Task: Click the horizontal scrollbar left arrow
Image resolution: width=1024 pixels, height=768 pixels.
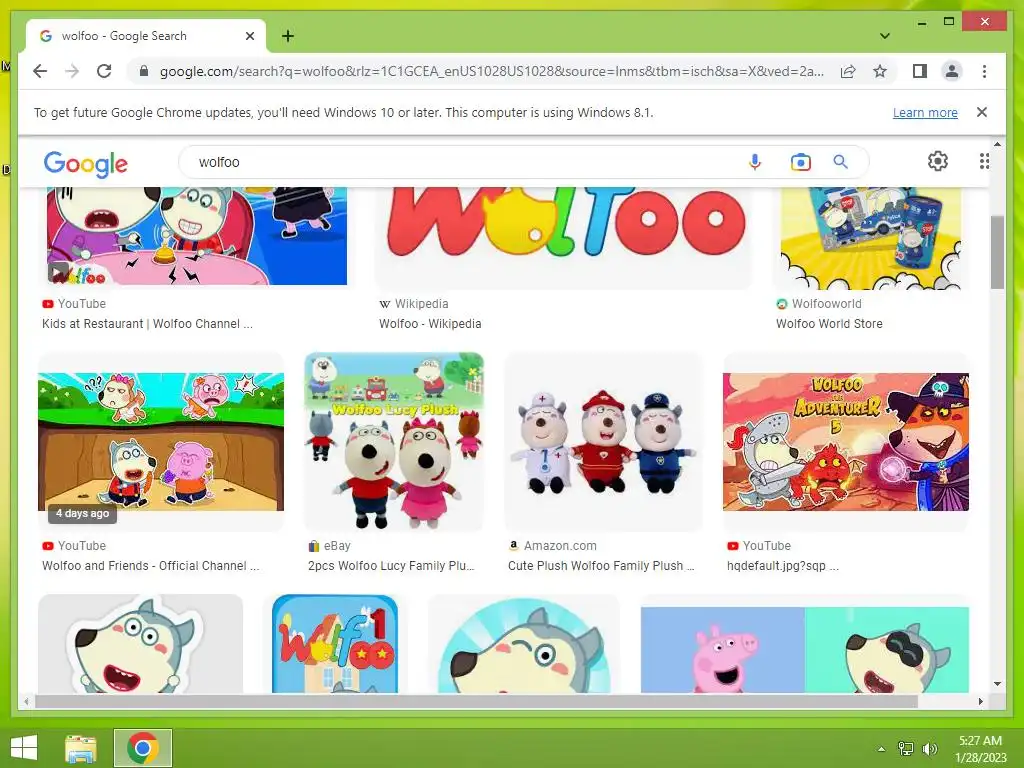Action: pos(26,701)
